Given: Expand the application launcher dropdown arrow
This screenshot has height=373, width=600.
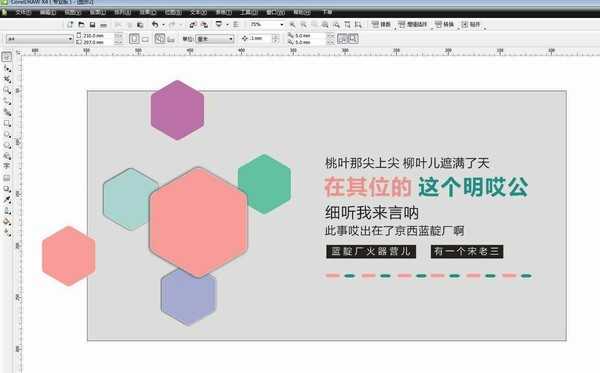Looking at the screenshot, I should (227, 24).
